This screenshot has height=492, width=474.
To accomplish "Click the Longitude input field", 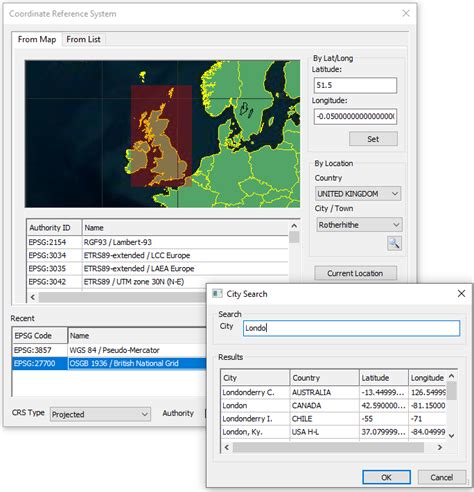I will [x=355, y=116].
